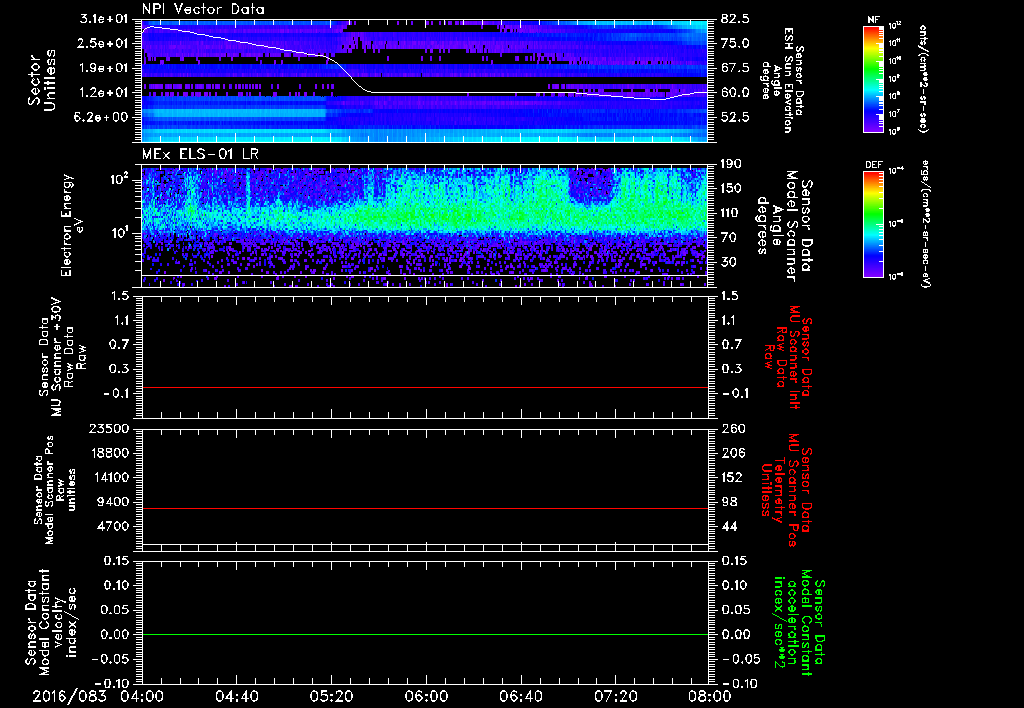Click the "3.1e+01" sector tick value
Screen dimensions: 1024x708
tap(104, 19)
